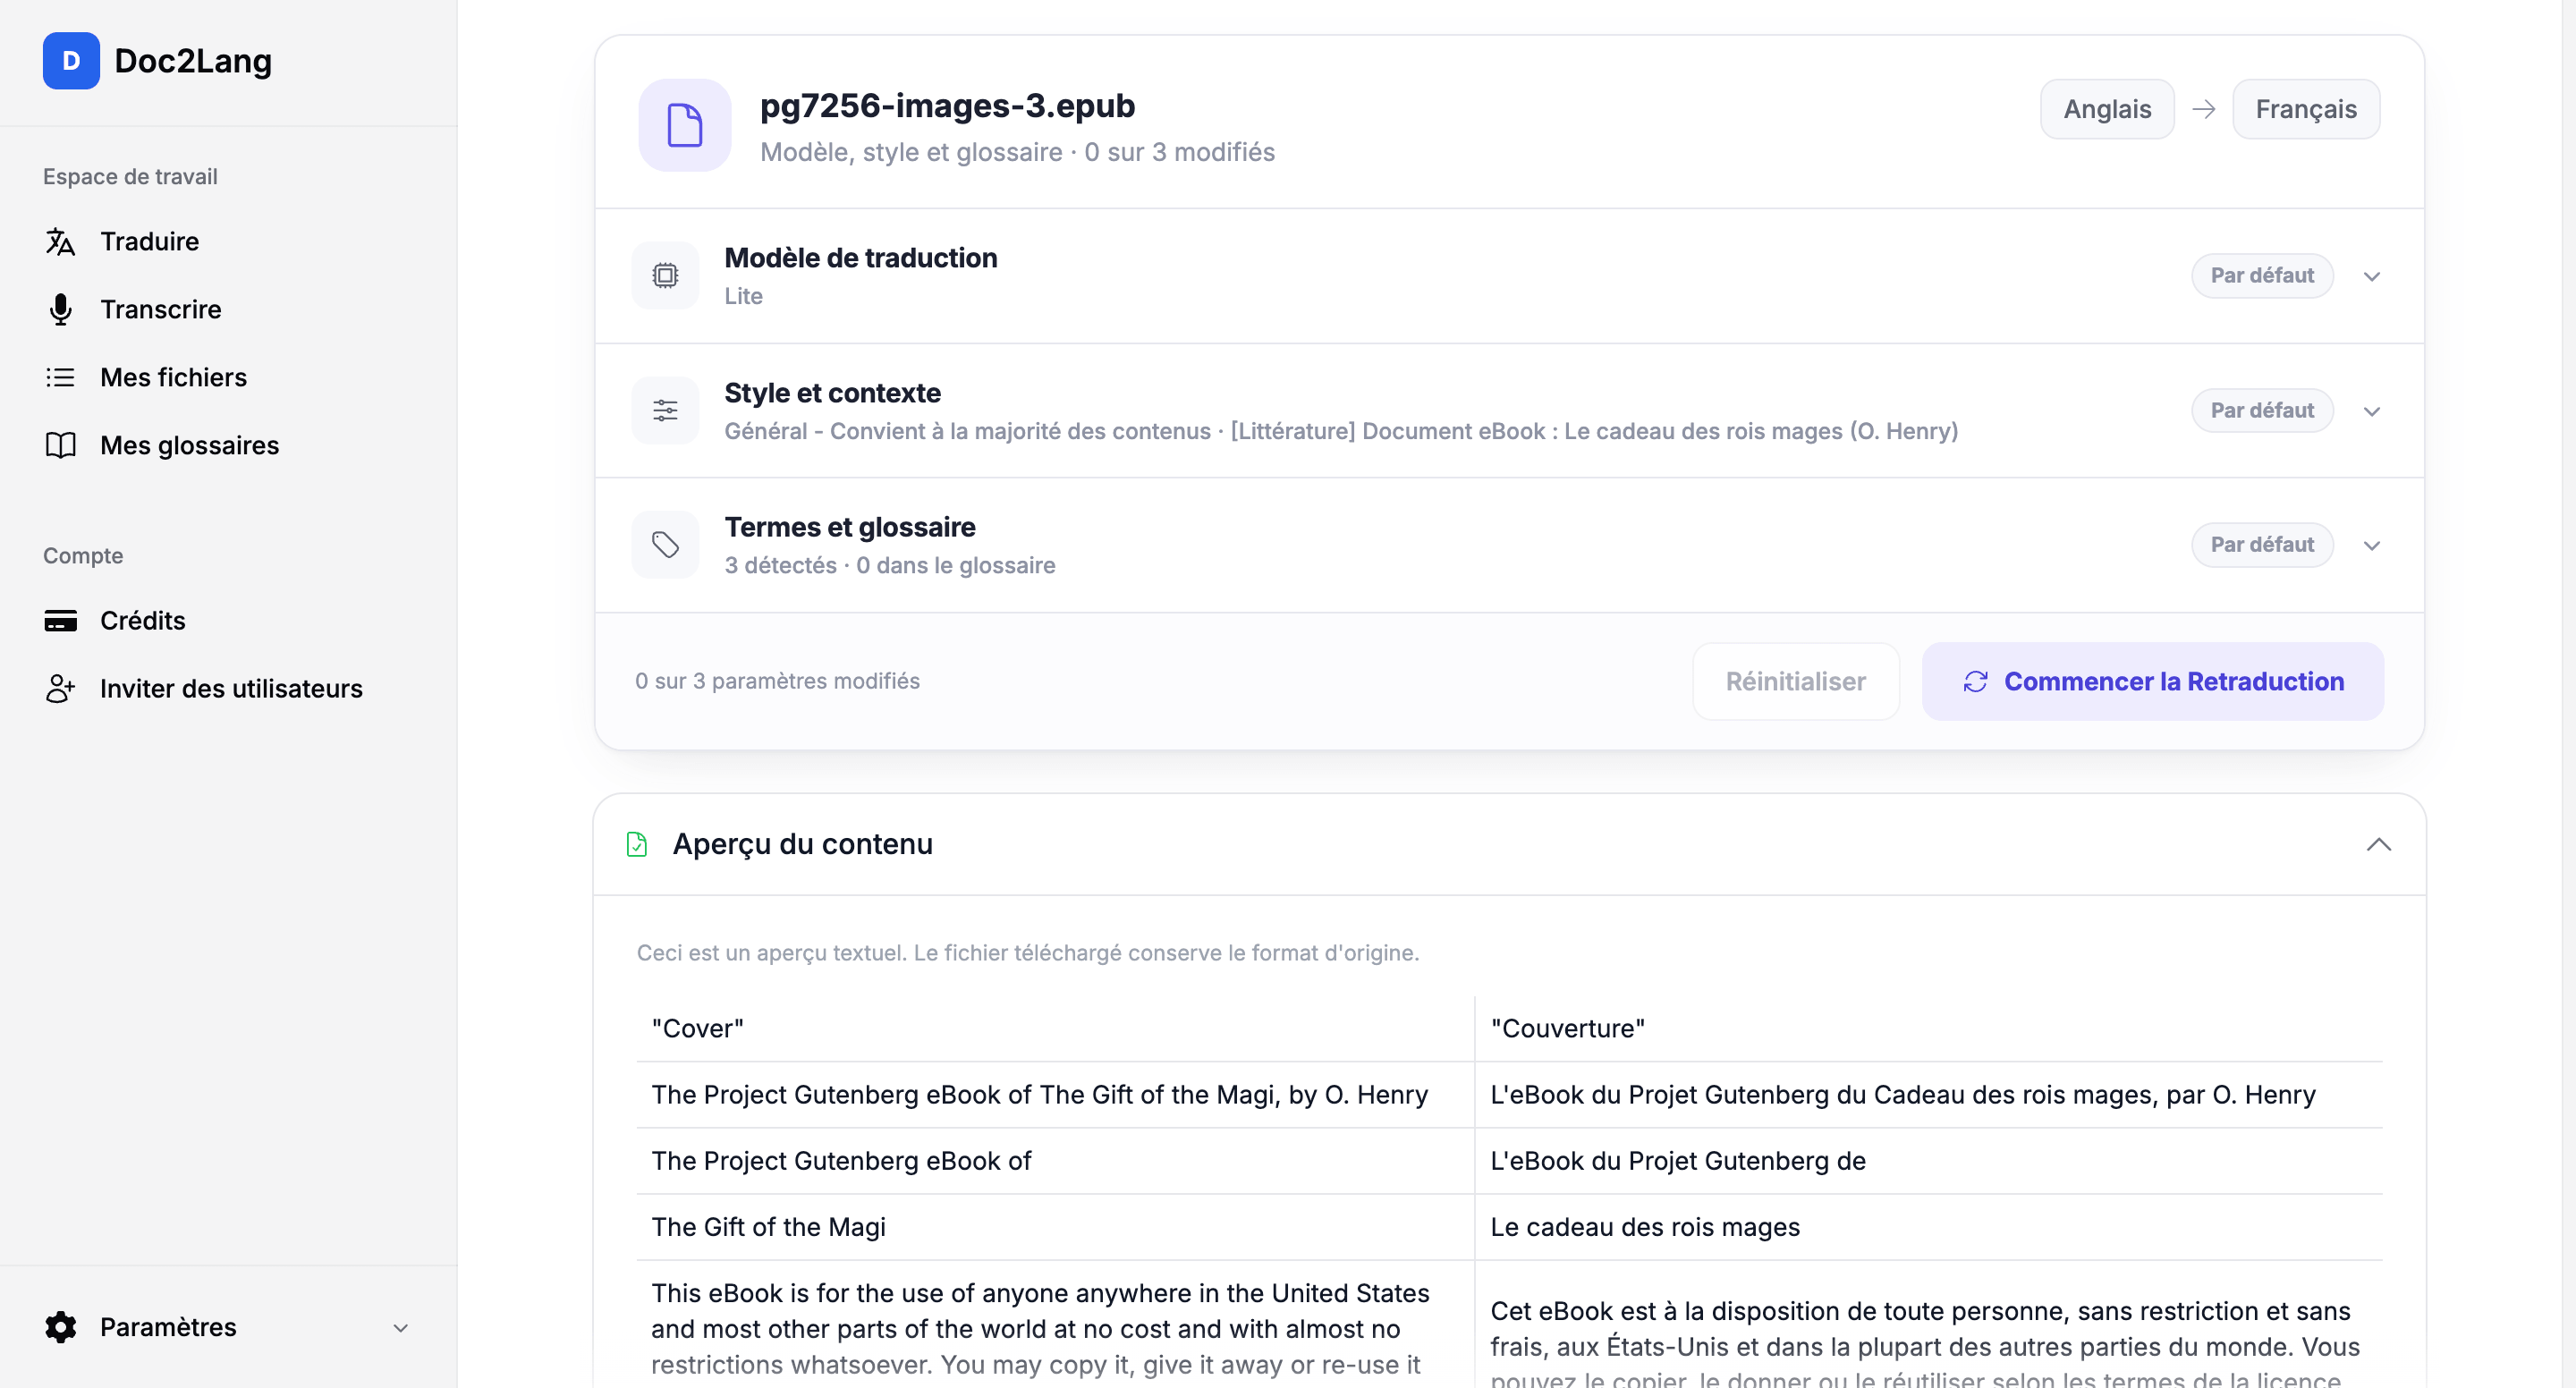
Task: Select the Français target language chip
Action: (x=2306, y=109)
